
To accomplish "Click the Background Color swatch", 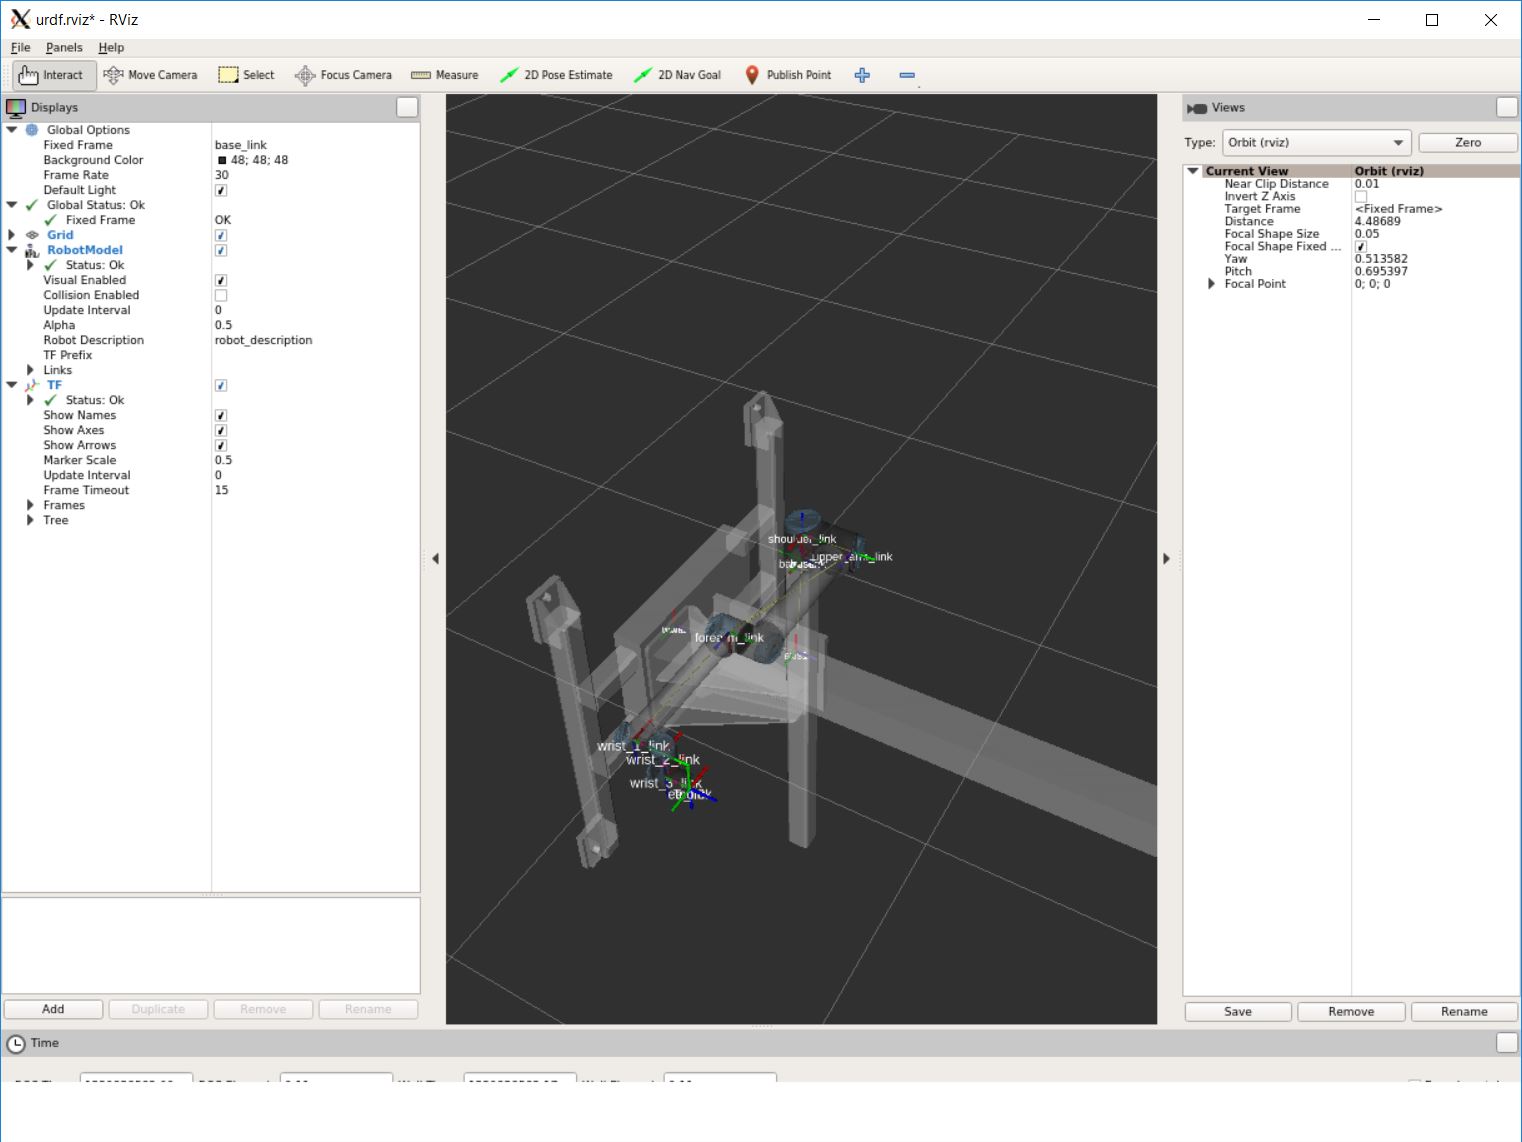I will (x=222, y=160).
